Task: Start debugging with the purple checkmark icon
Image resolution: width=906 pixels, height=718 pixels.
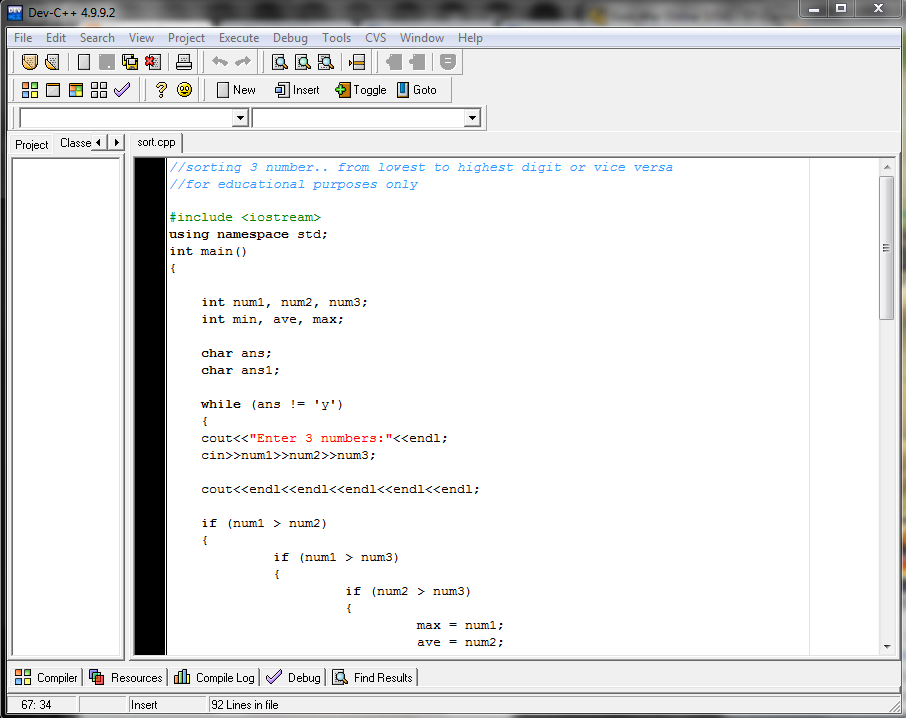Action: tap(122, 90)
